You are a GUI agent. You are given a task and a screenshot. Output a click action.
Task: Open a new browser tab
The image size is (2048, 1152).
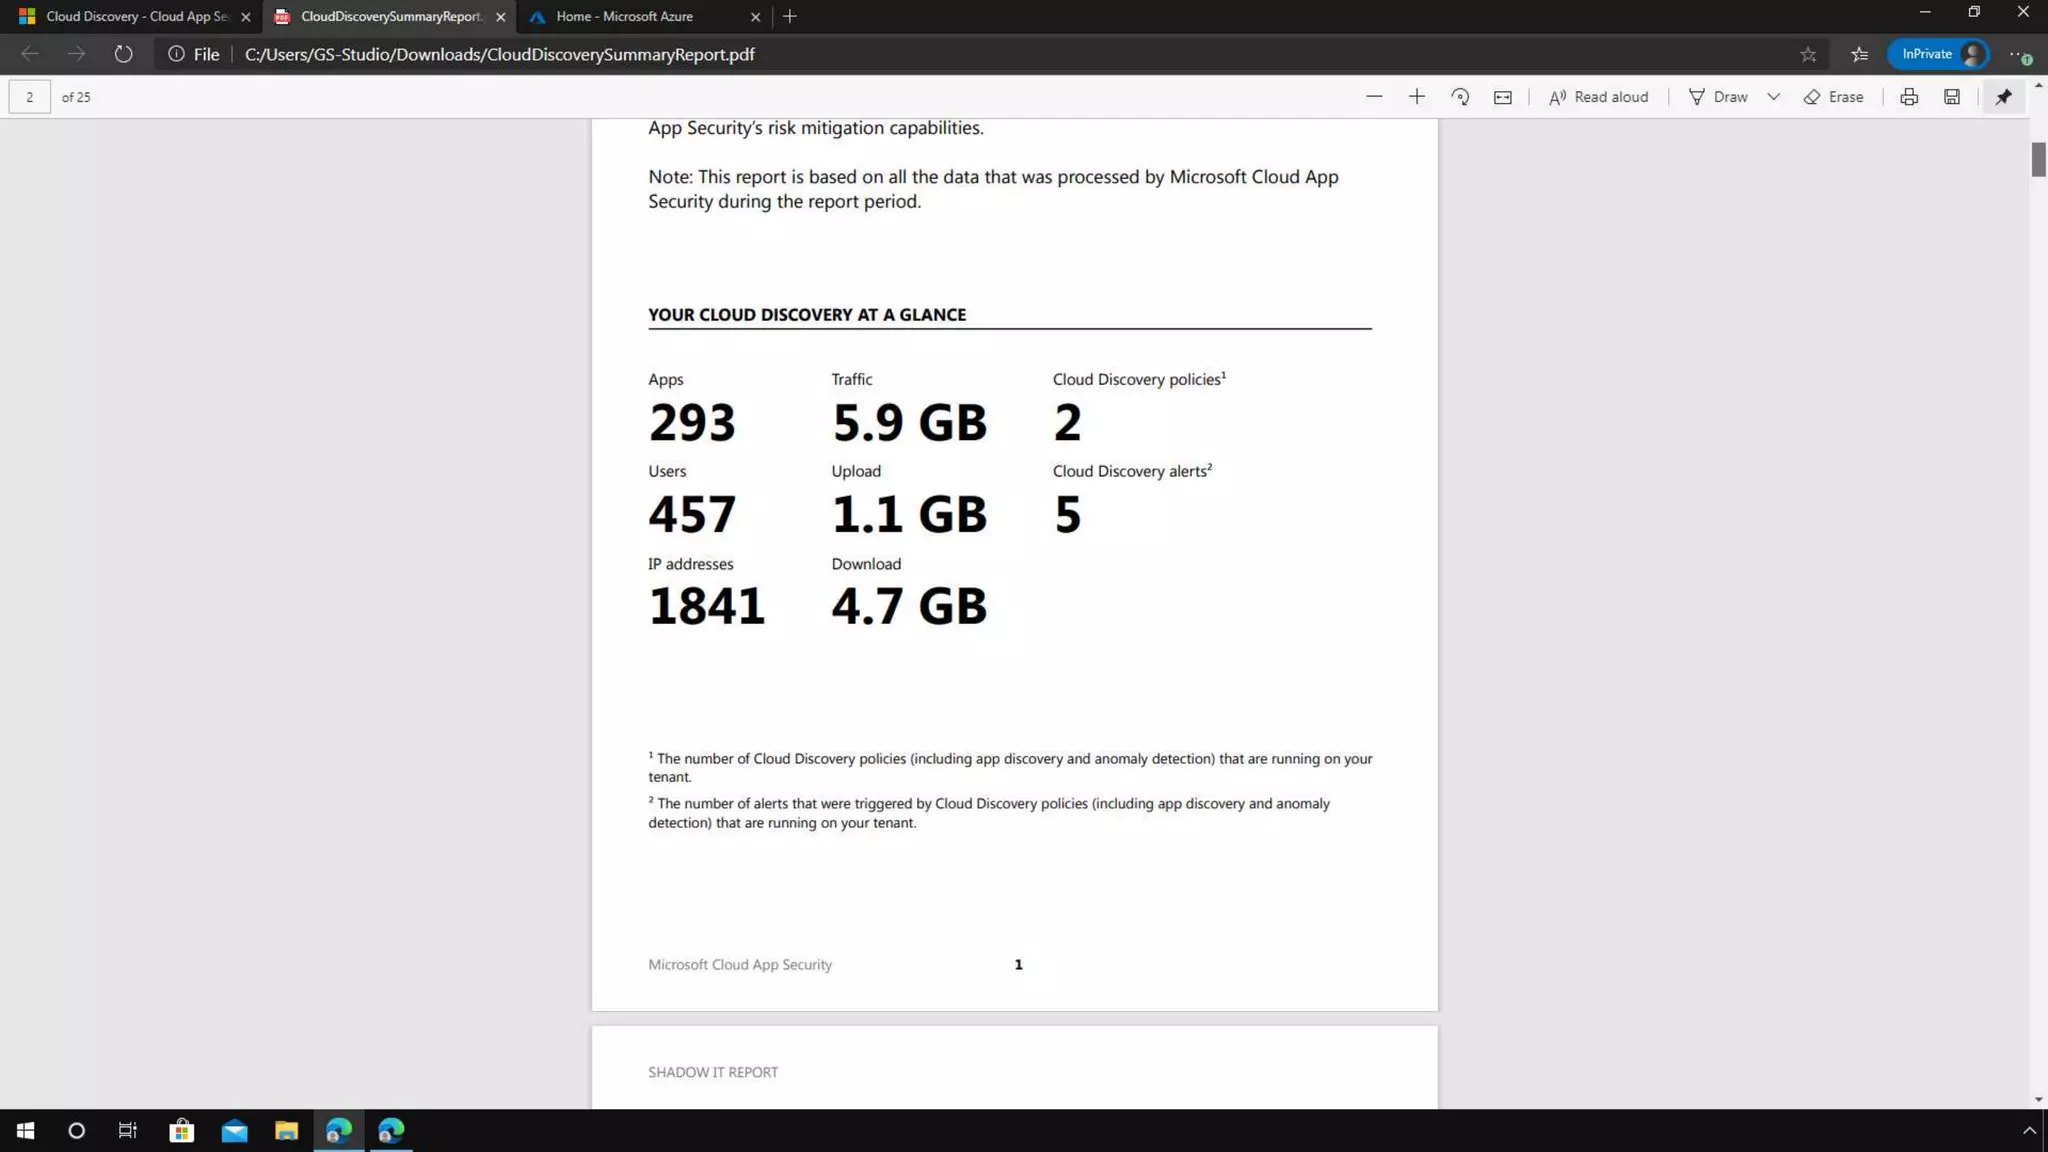pos(790,17)
